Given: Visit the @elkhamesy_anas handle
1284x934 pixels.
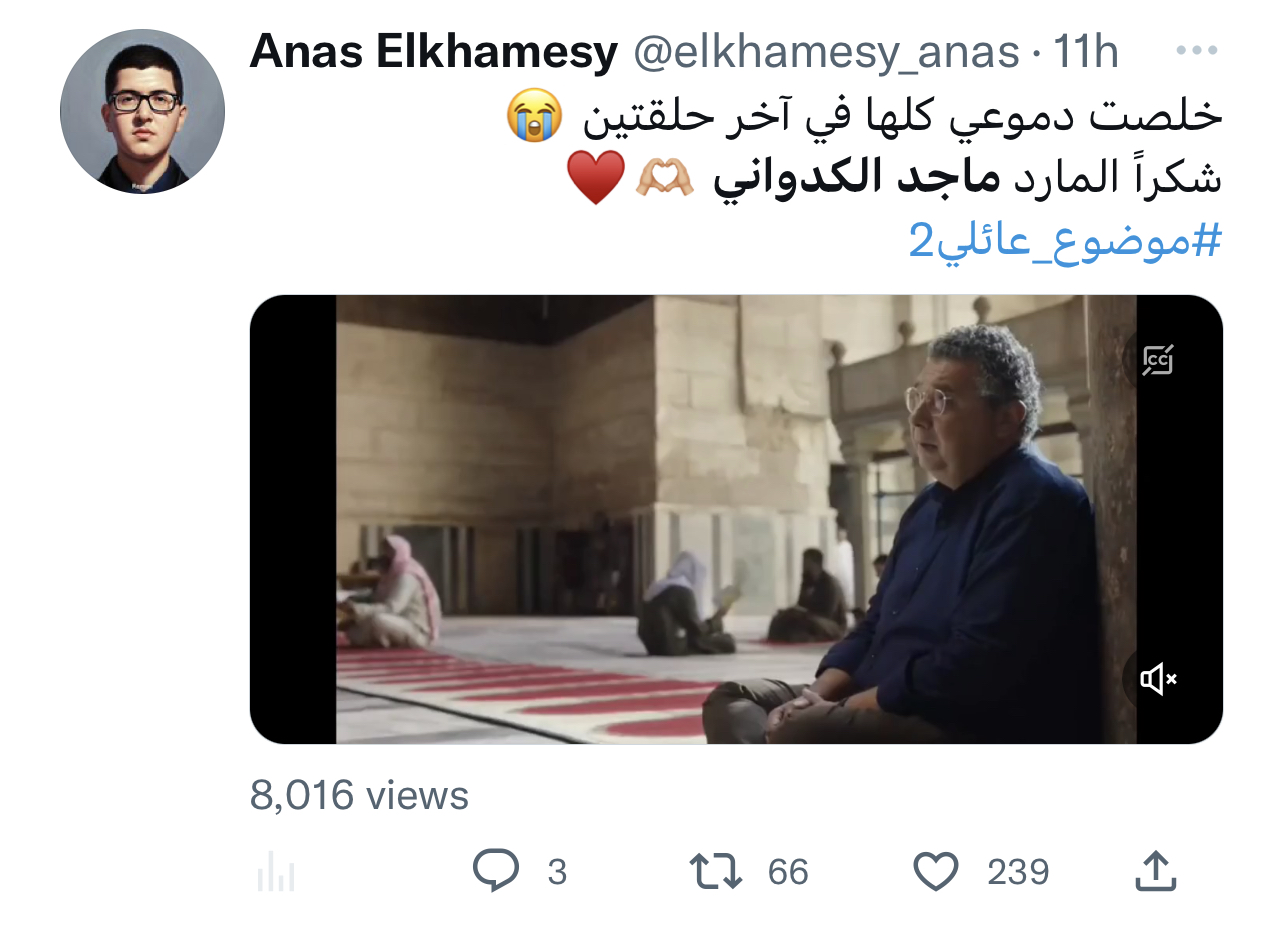Looking at the screenshot, I should [825, 52].
